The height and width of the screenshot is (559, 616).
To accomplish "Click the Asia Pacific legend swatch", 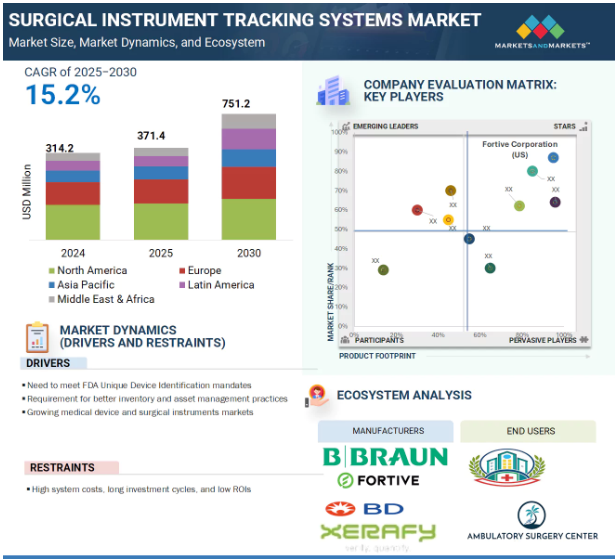I will coord(51,285).
